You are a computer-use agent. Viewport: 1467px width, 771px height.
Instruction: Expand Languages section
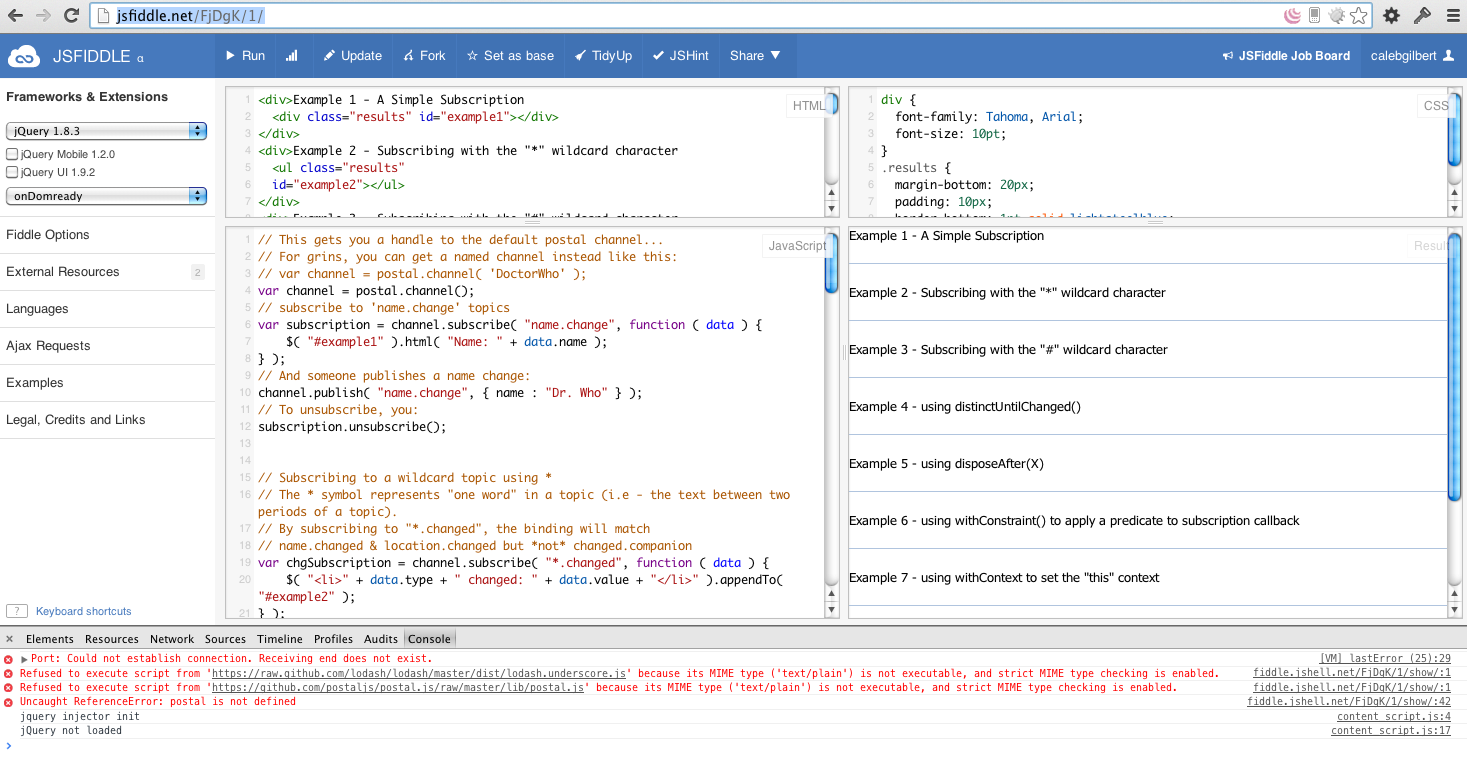107,309
